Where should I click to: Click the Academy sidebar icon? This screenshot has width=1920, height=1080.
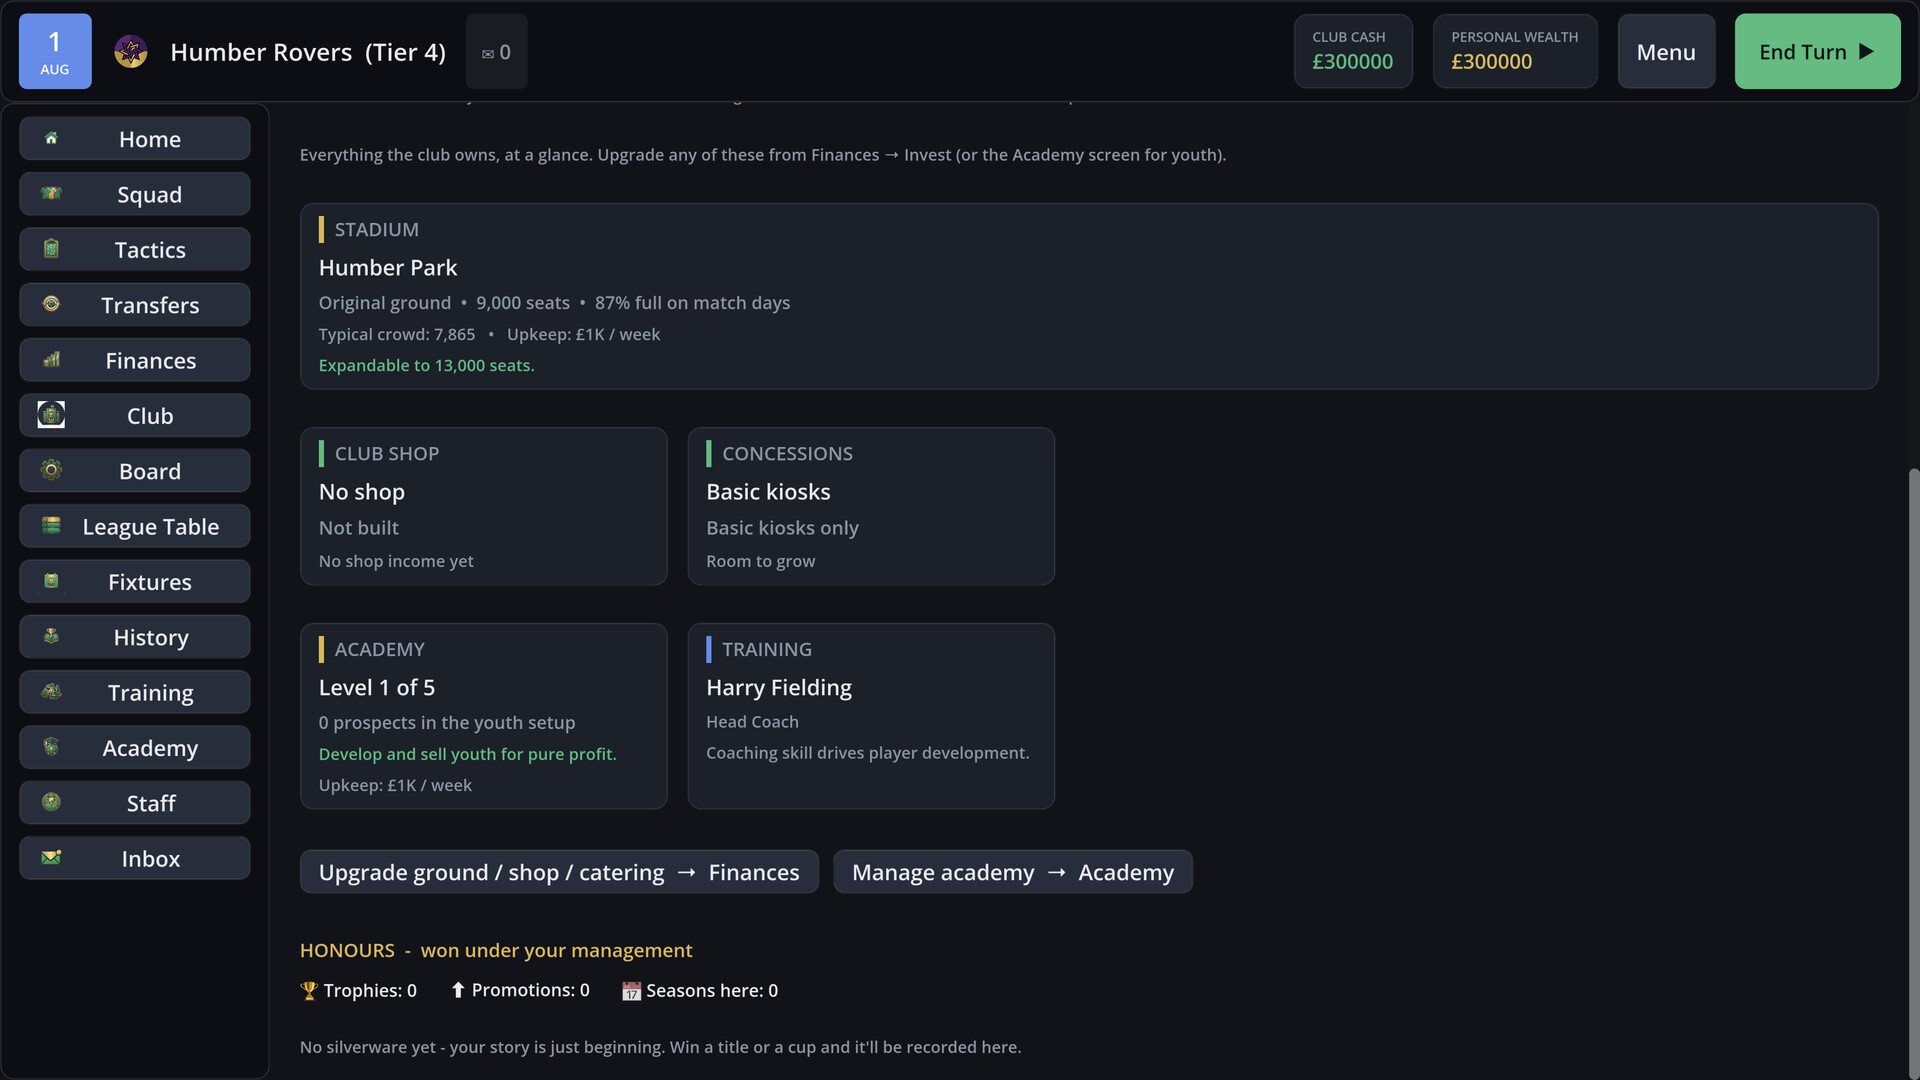click(51, 747)
